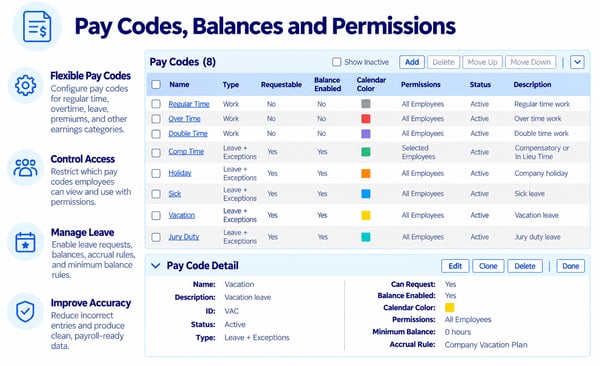Select the Vacation row checkbox
This screenshot has width=600, height=366.
tap(156, 216)
